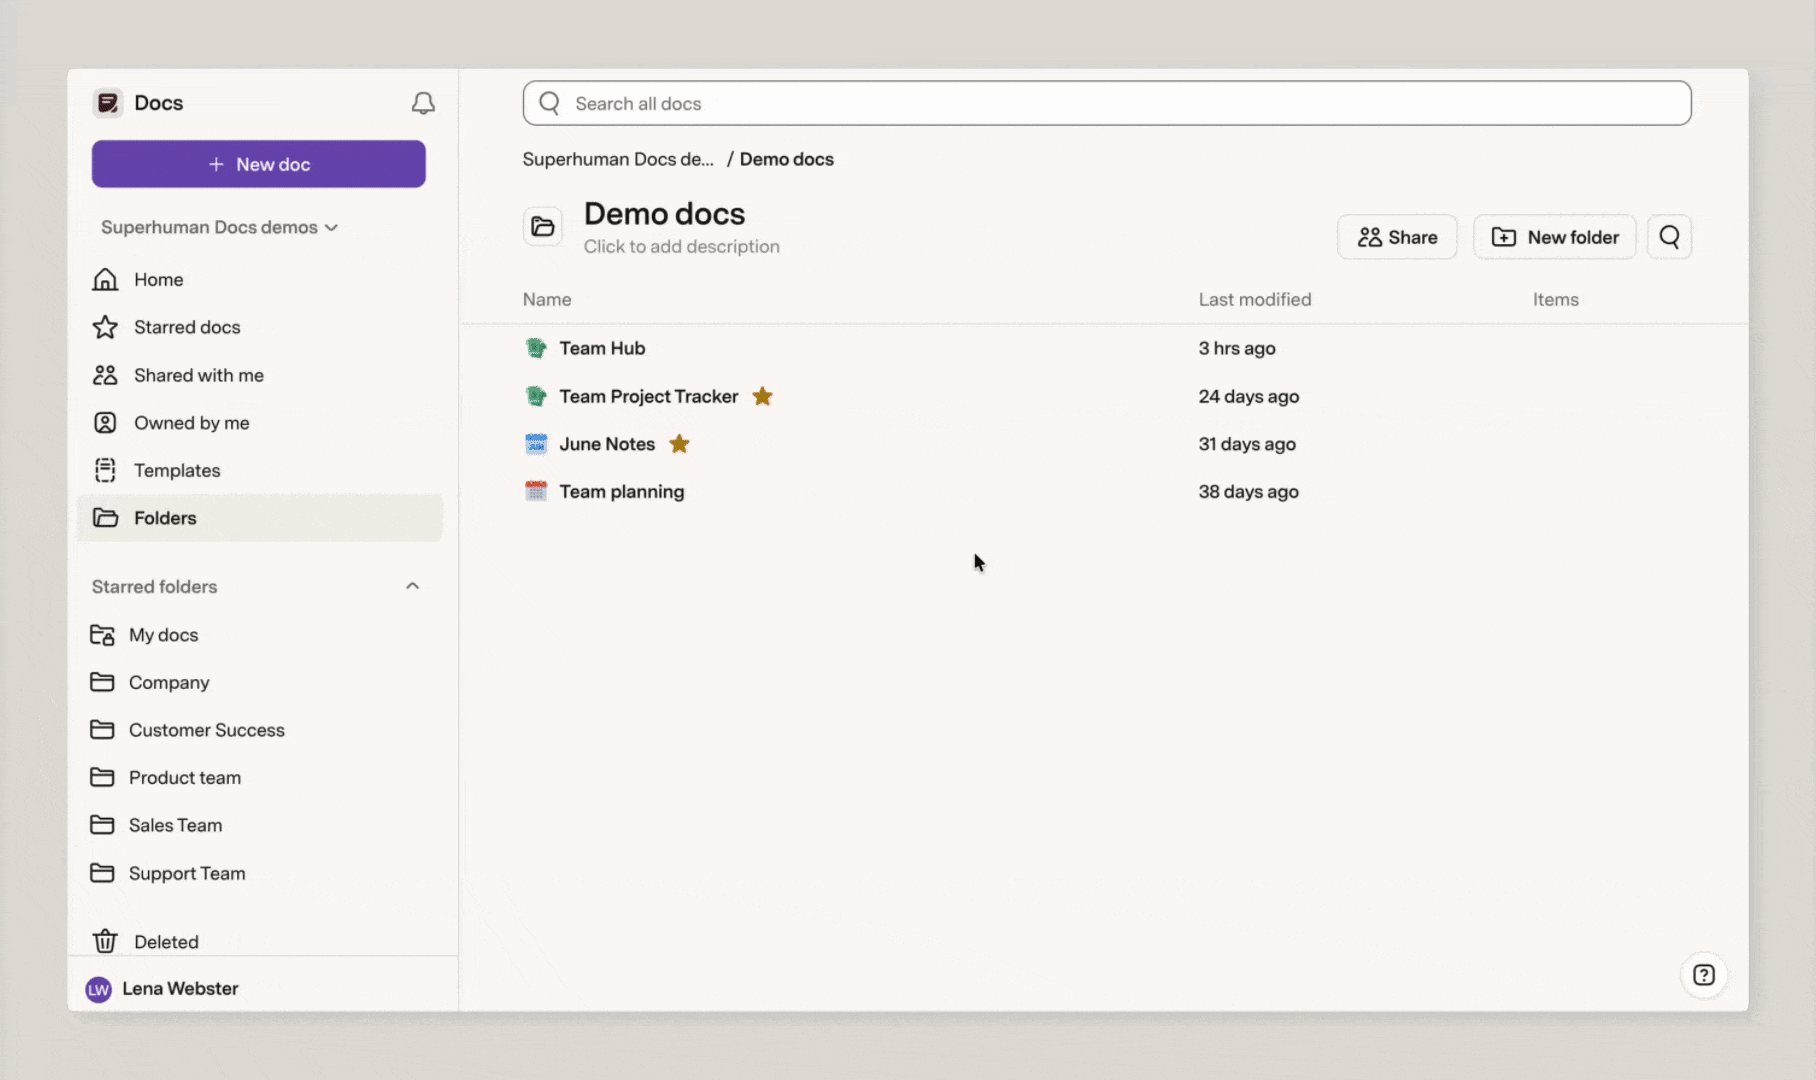Click the Lena Webster account name

click(x=180, y=988)
